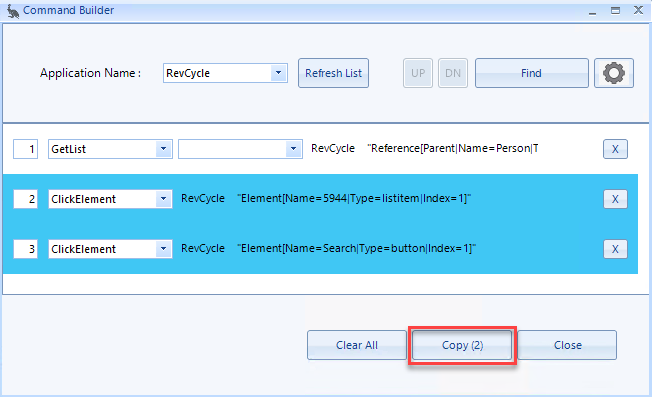Image resolution: width=652 pixels, height=397 pixels.
Task: Select the row number 3 field
Action: pos(25,249)
